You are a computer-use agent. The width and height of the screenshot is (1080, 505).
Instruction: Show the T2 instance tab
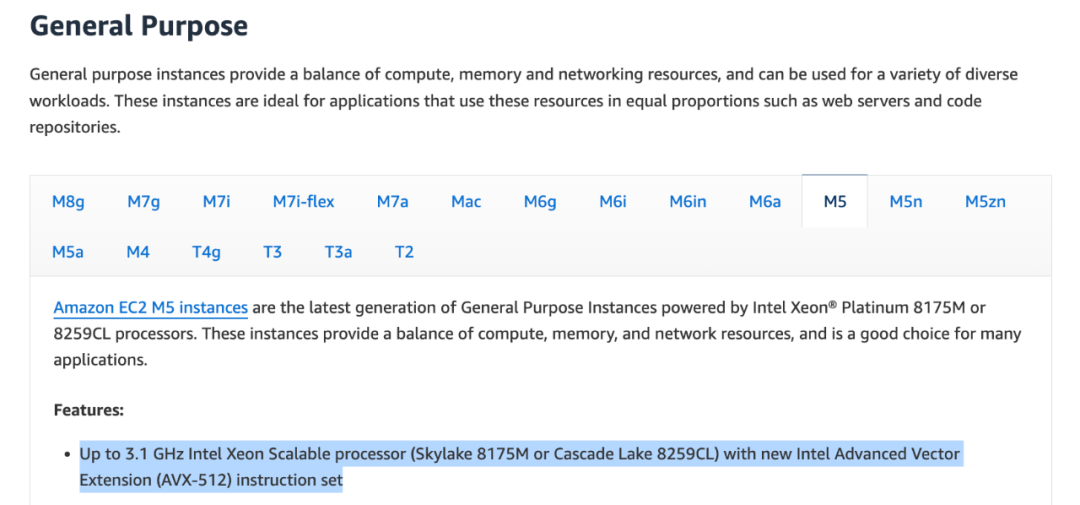(404, 252)
